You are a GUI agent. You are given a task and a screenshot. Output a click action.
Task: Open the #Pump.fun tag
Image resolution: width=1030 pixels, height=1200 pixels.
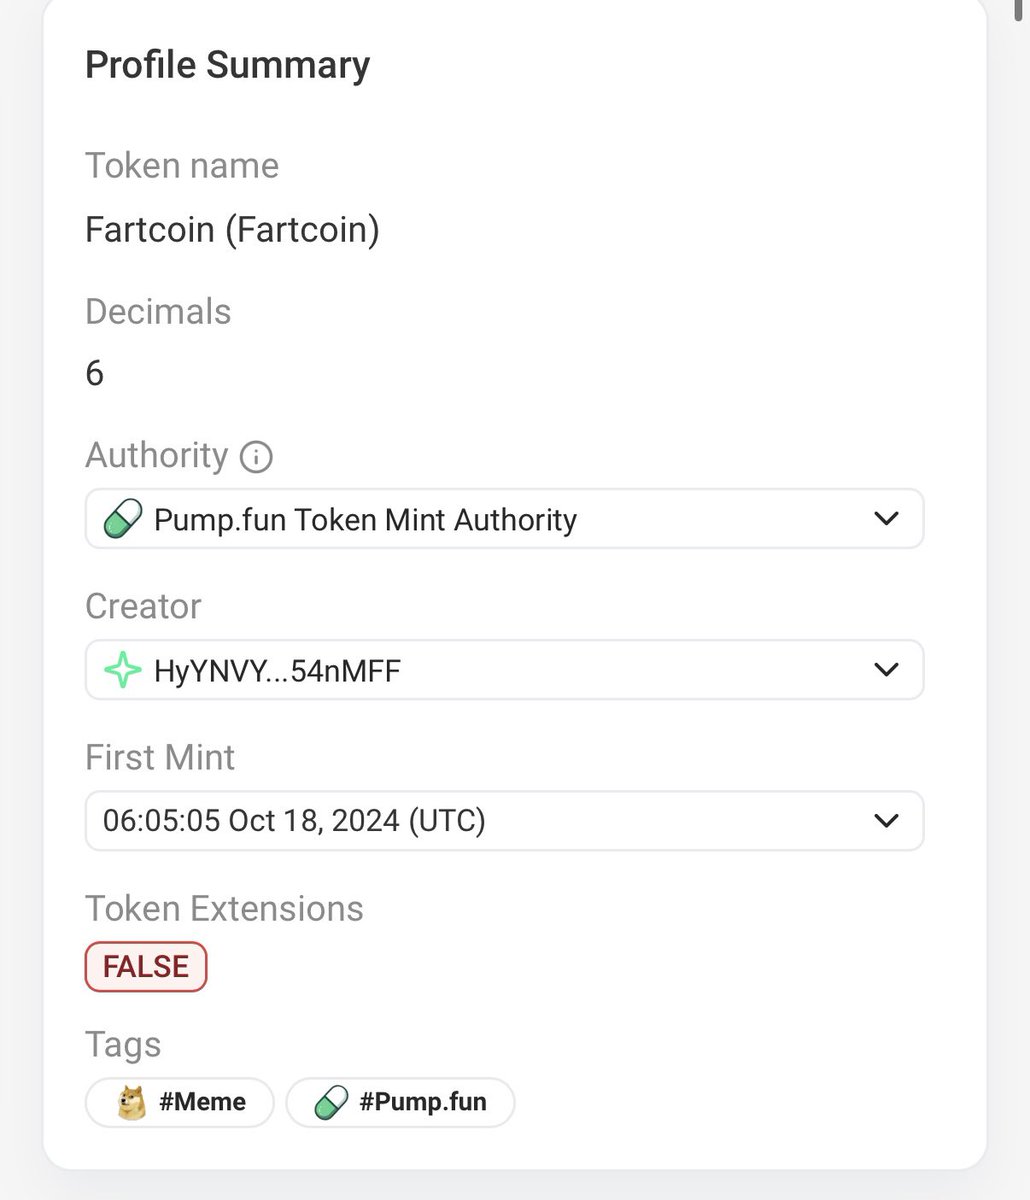(x=400, y=1102)
